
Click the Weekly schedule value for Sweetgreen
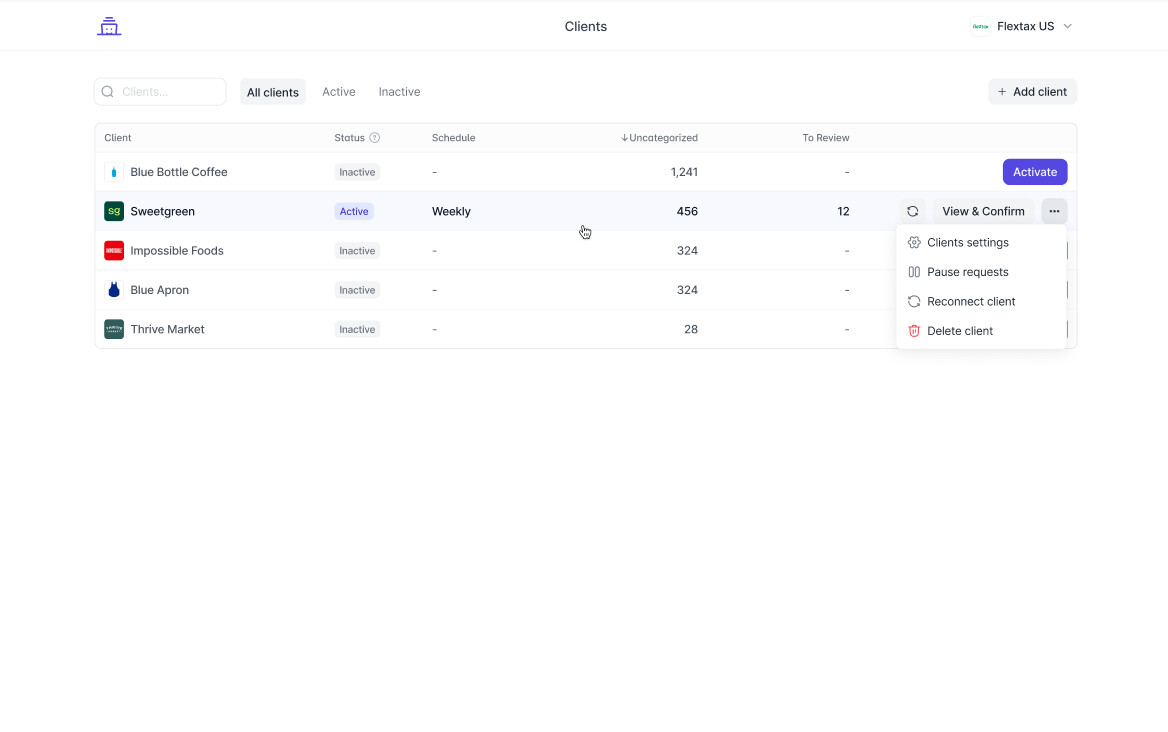pos(451,211)
